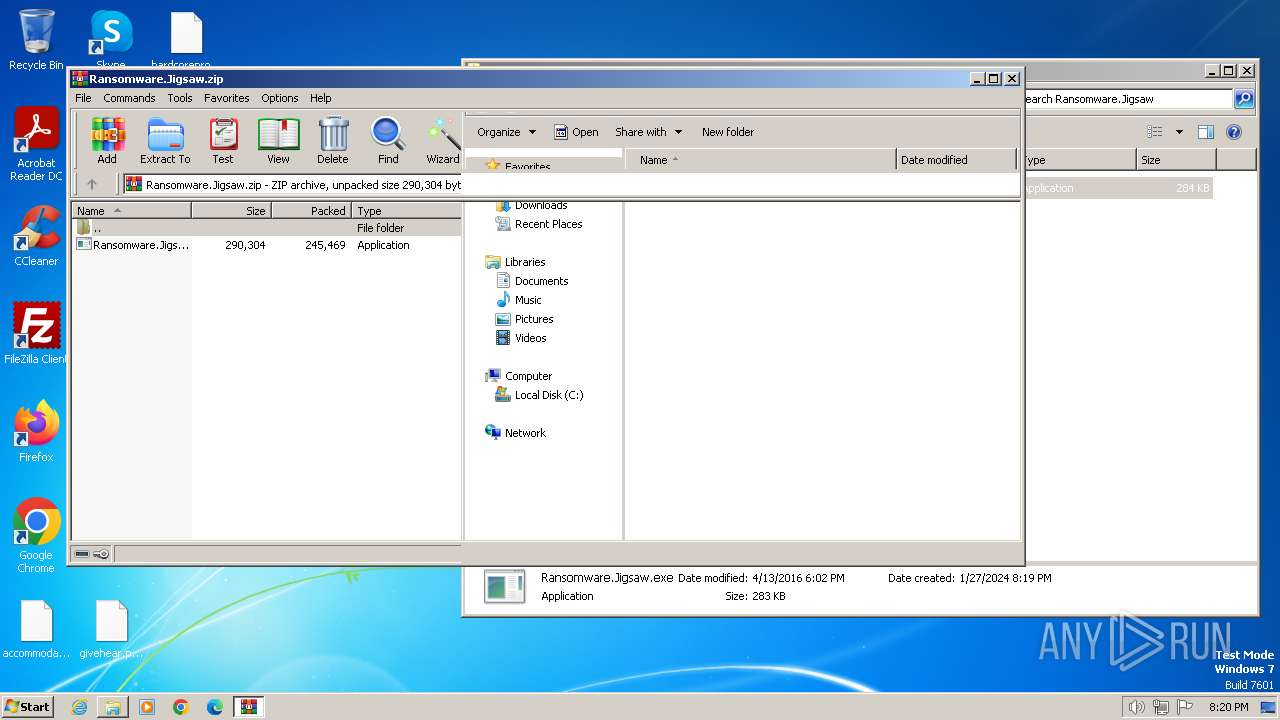Click the Open button in Explorer toolbar

point(576,132)
